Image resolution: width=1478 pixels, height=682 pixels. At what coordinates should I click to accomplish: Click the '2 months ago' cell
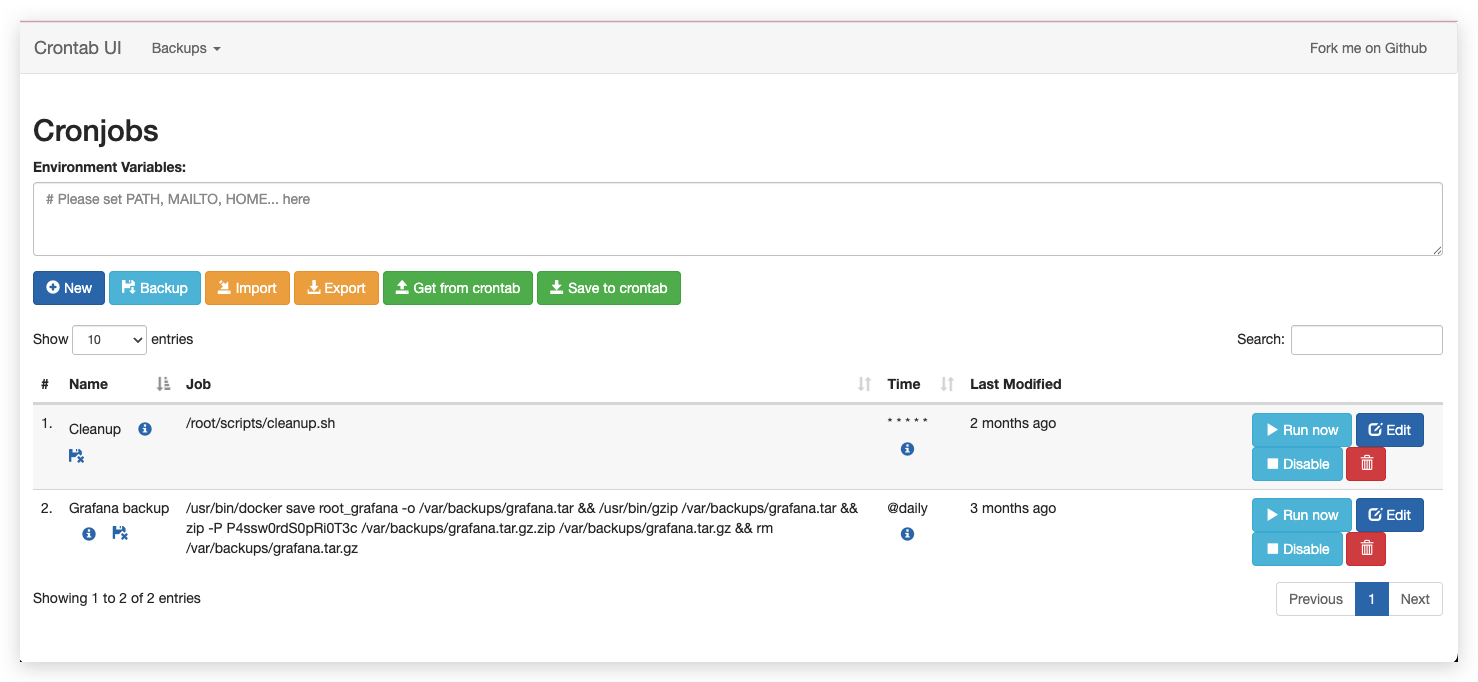coord(1013,423)
